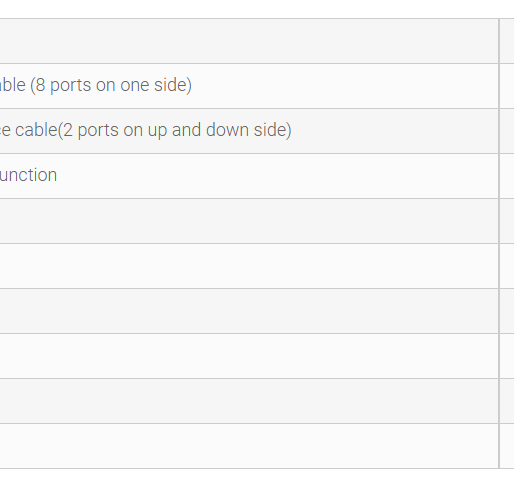Click the "(8 ports on one side)" cell
The height and width of the screenshot is (485, 514).
tap(249, 86)
